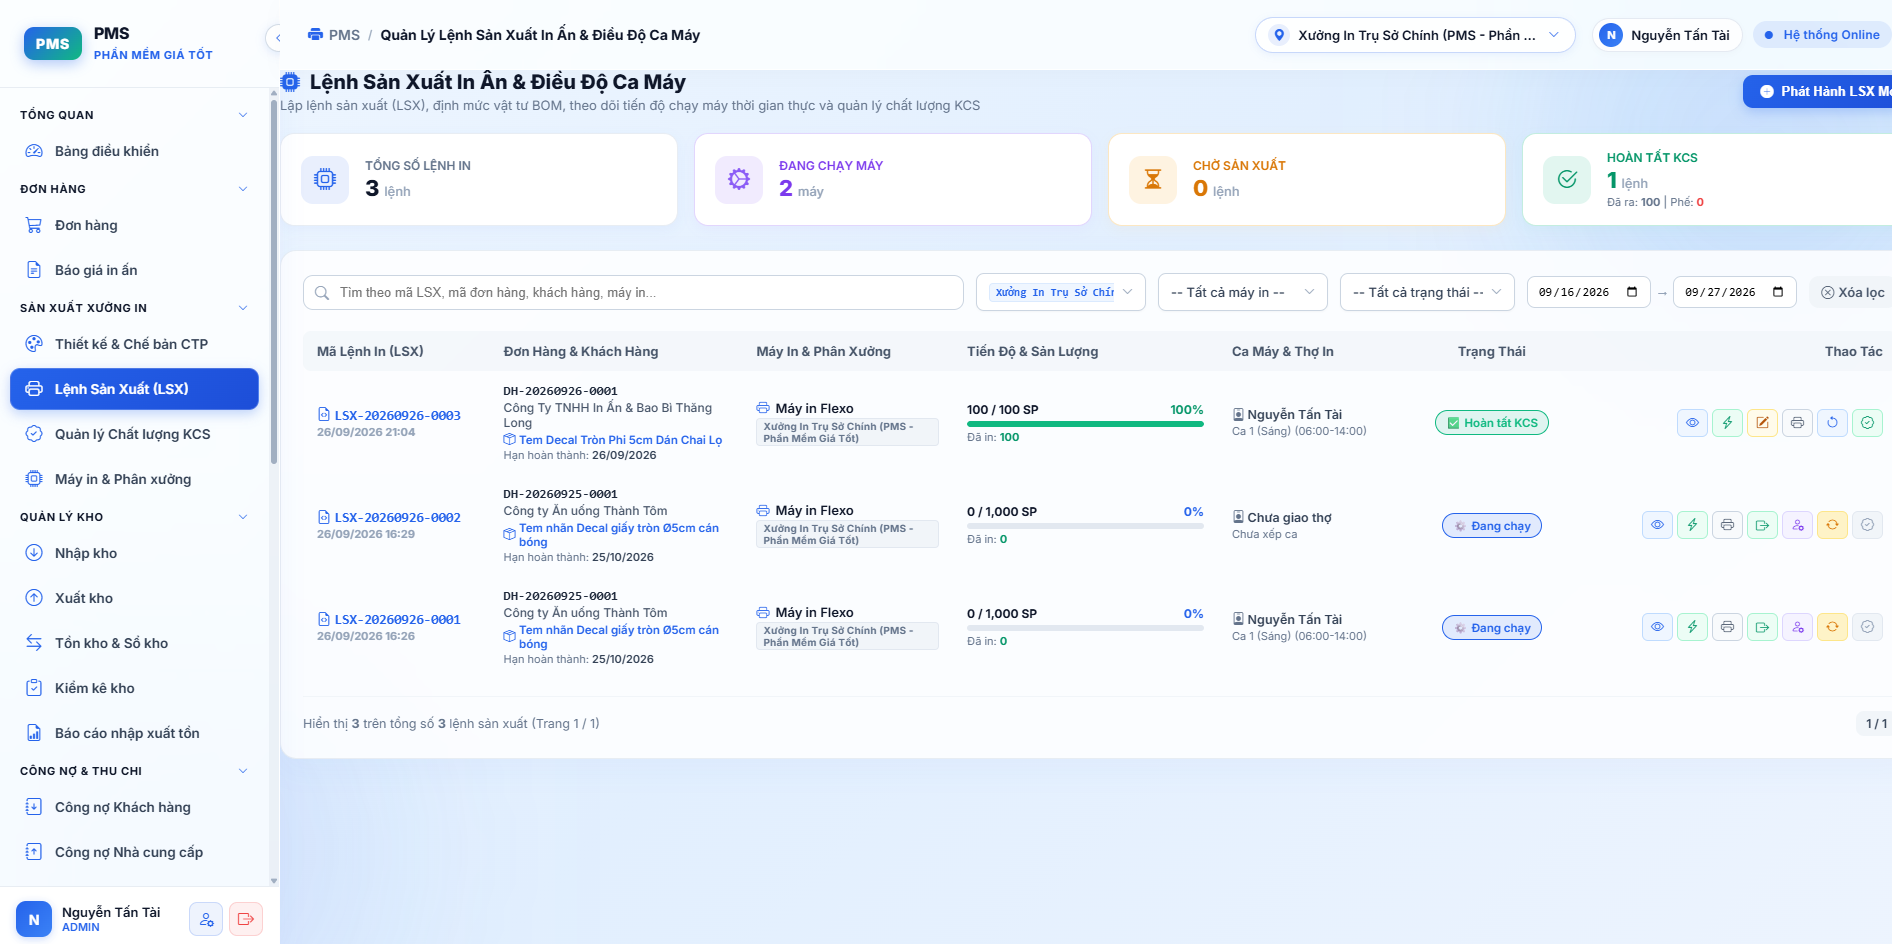Image resolution: width=1892 pixels, height=944 pixels.
Task: Click the orange sync icon for LSX-20260926-0002
Action: pyautogui.click(x=1832, y=525)
